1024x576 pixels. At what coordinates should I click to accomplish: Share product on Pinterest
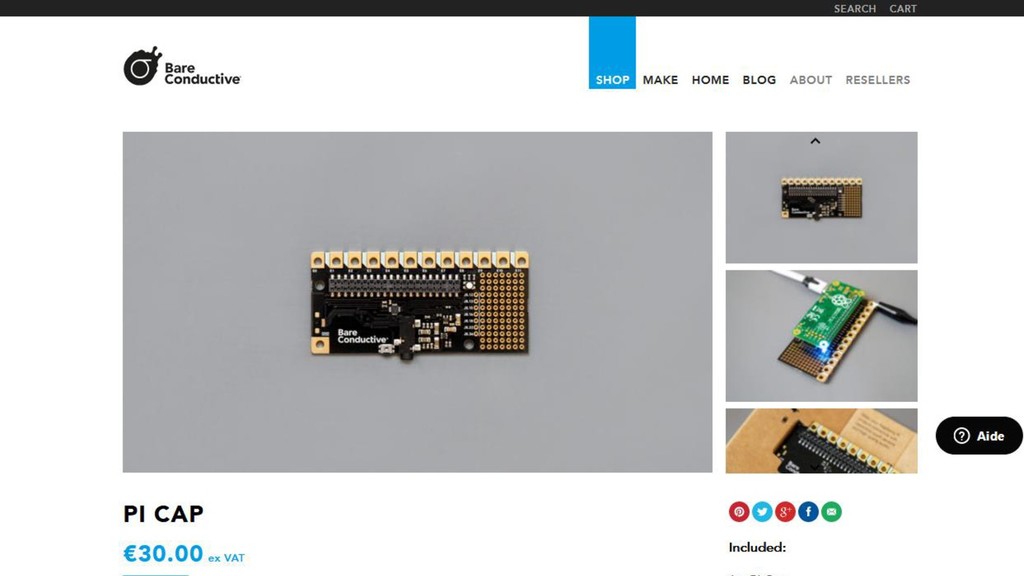click(x=739, y=511)
